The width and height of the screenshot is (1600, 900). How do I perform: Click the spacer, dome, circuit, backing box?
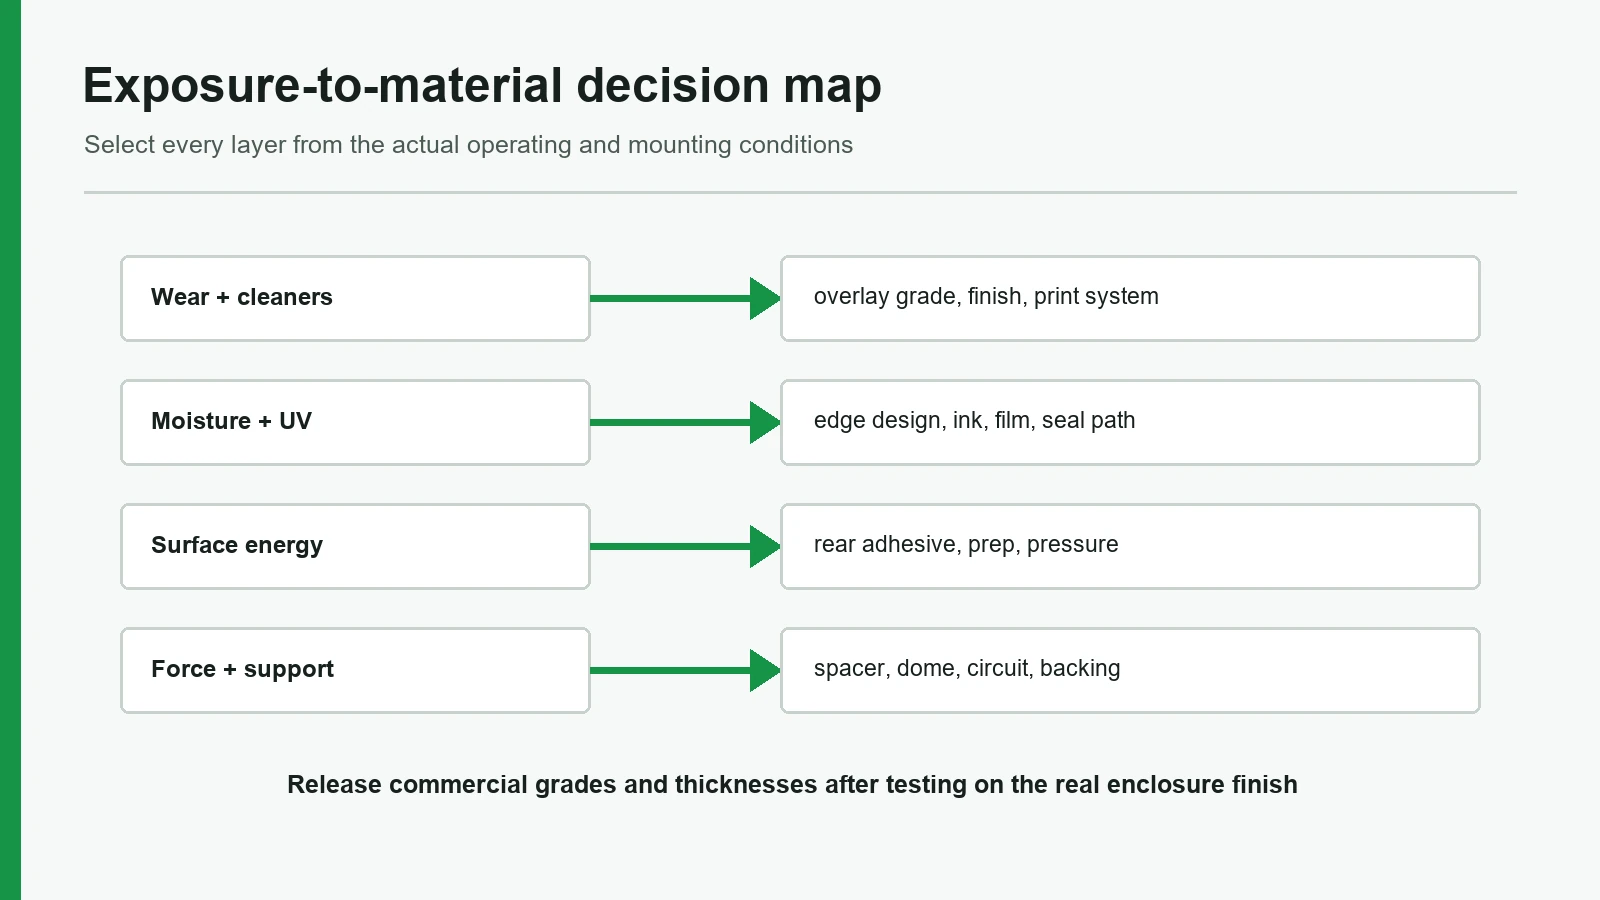1130,670
